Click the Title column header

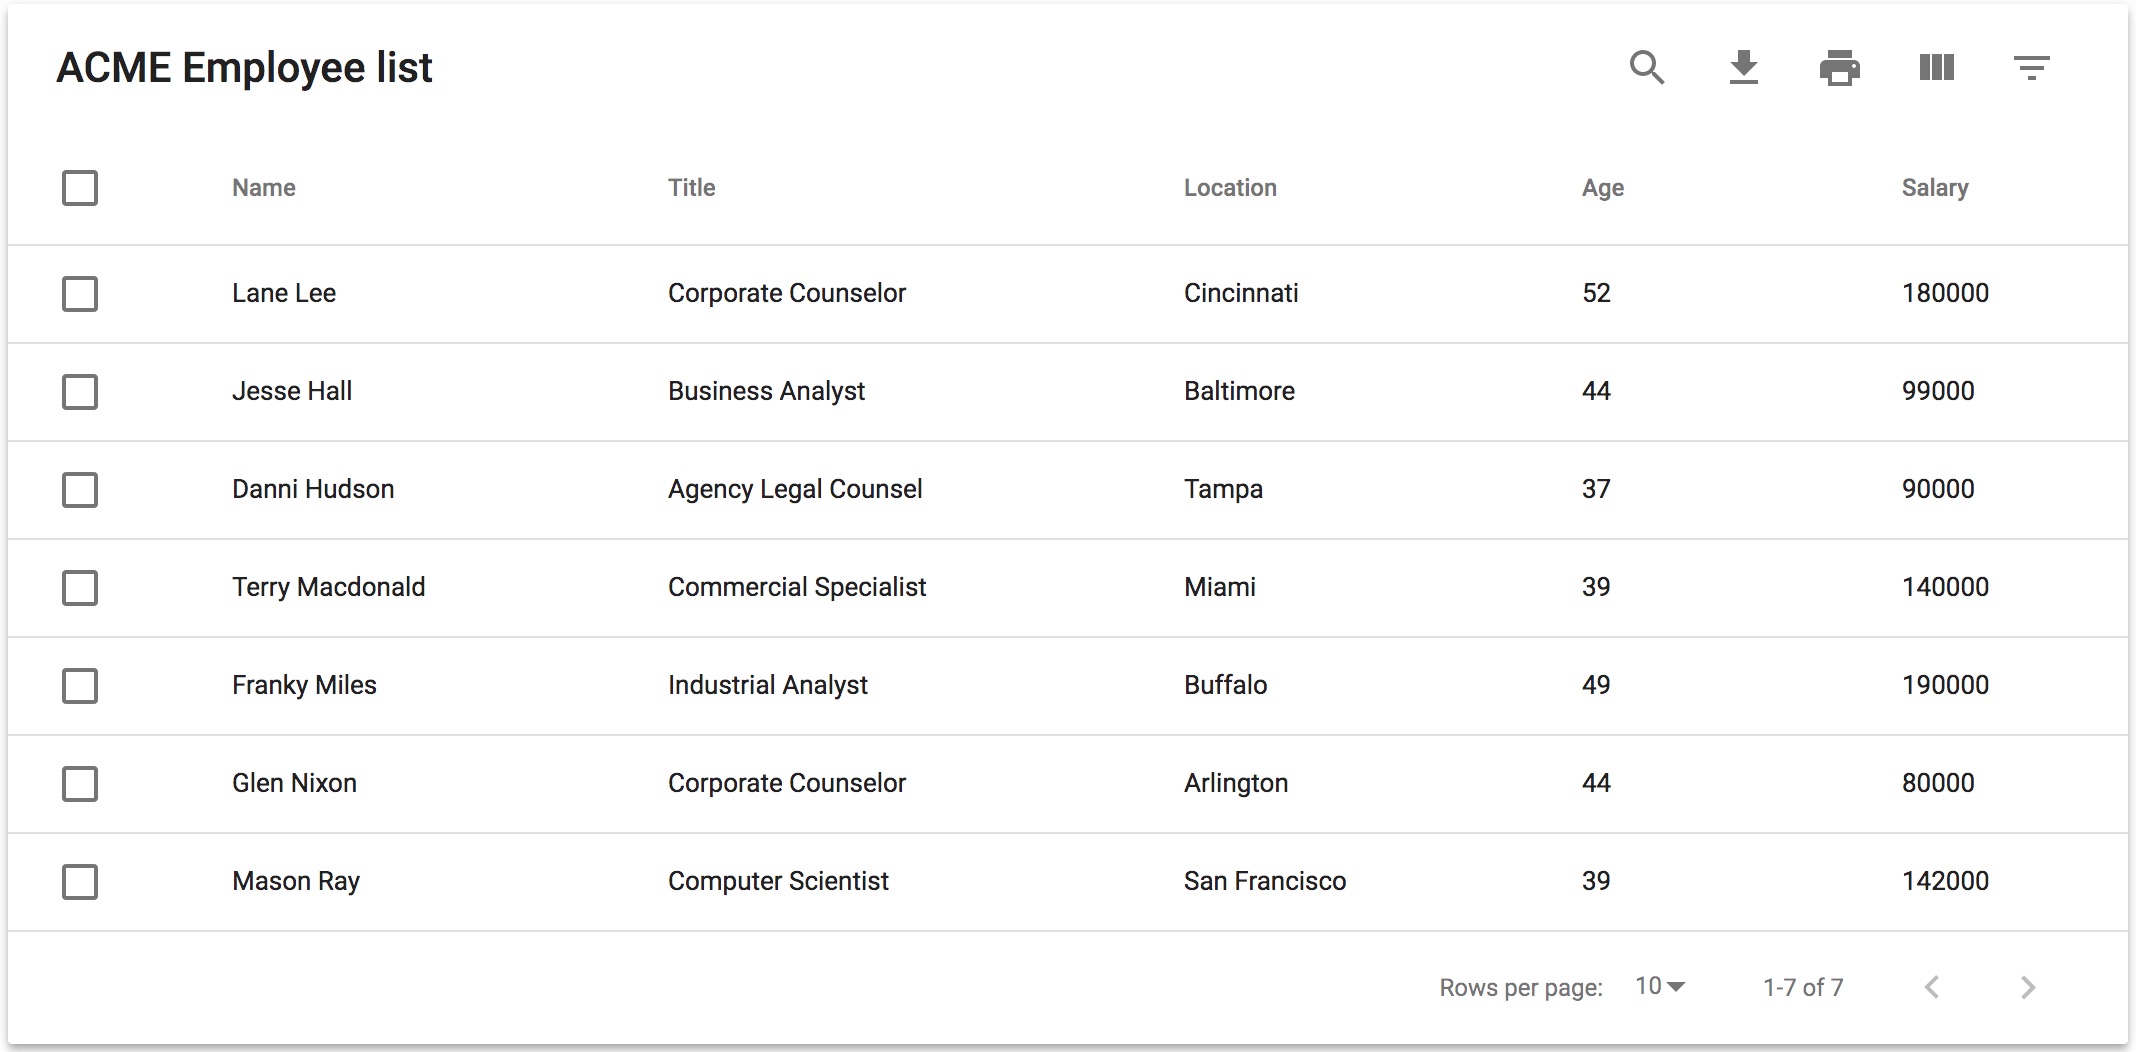click(x=691, y=188)
